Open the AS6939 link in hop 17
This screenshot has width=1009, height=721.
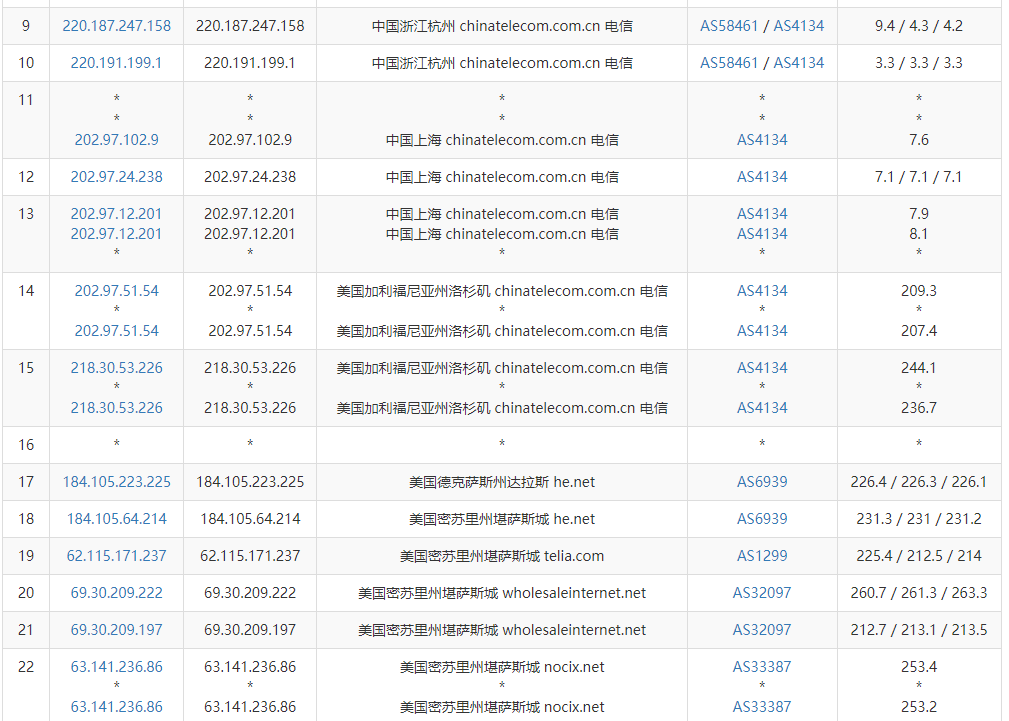(762, 482)
